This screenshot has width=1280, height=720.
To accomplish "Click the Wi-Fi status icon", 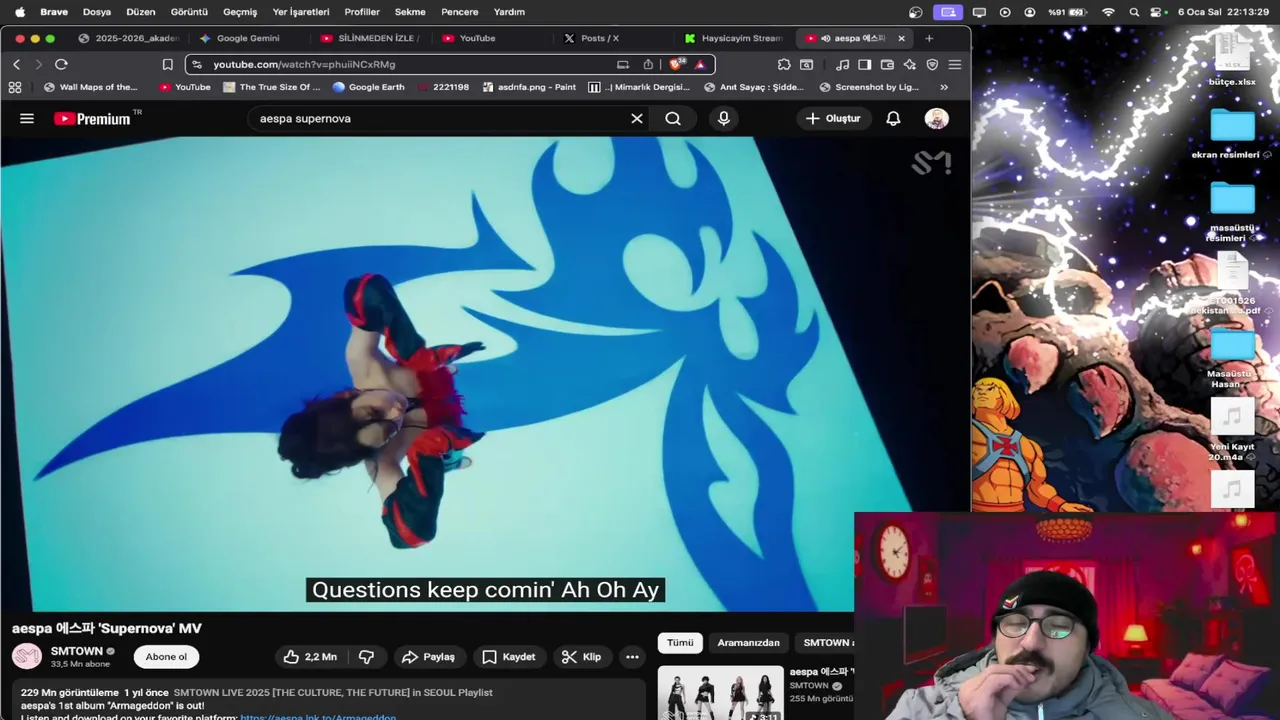I will click(x=1108, y=12).
